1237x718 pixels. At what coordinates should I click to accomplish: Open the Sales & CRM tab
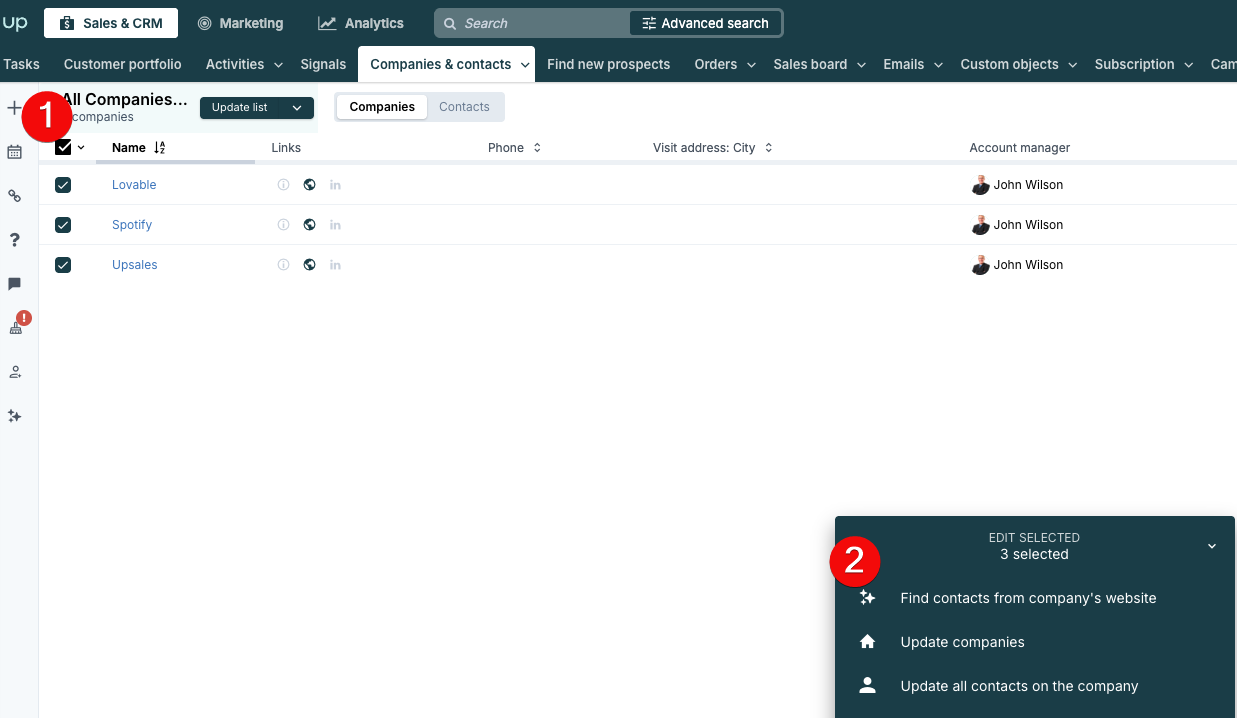click(111, 23)
